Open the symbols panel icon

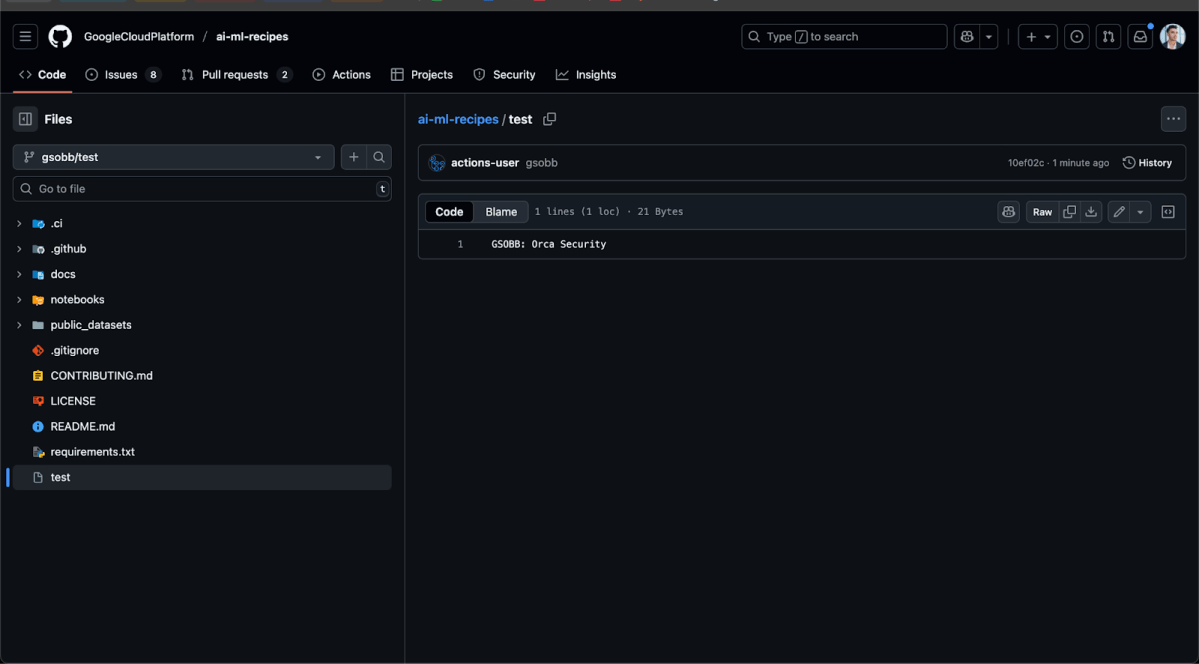point(1167,212)
